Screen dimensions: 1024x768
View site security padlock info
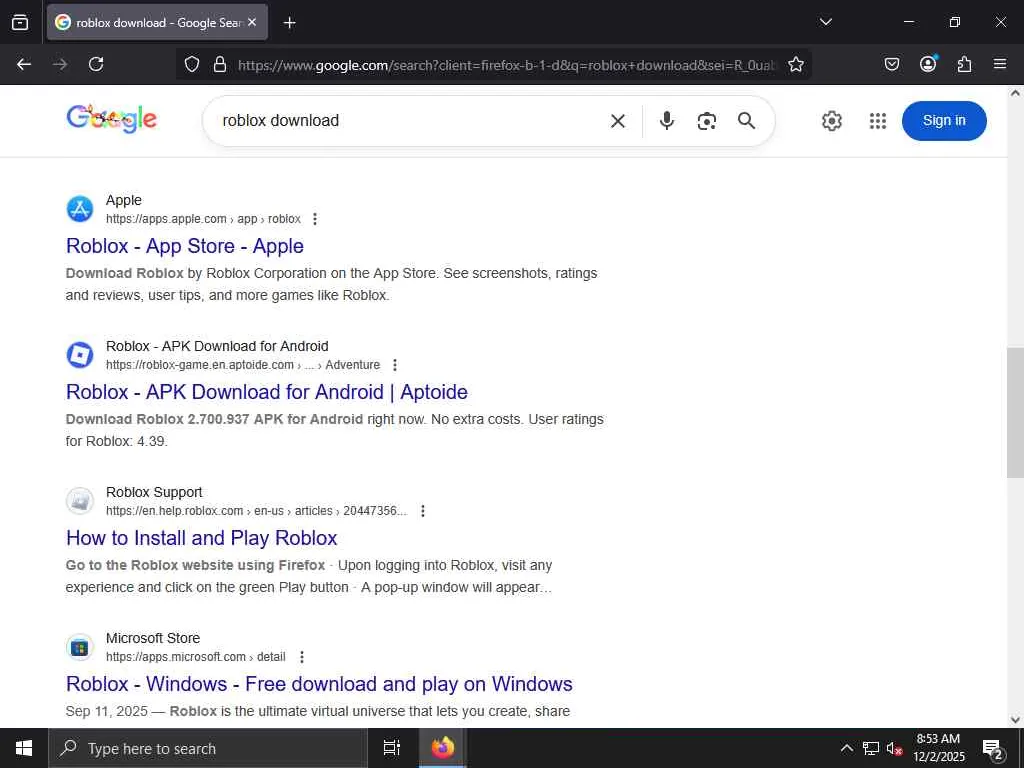coord(220,64)
